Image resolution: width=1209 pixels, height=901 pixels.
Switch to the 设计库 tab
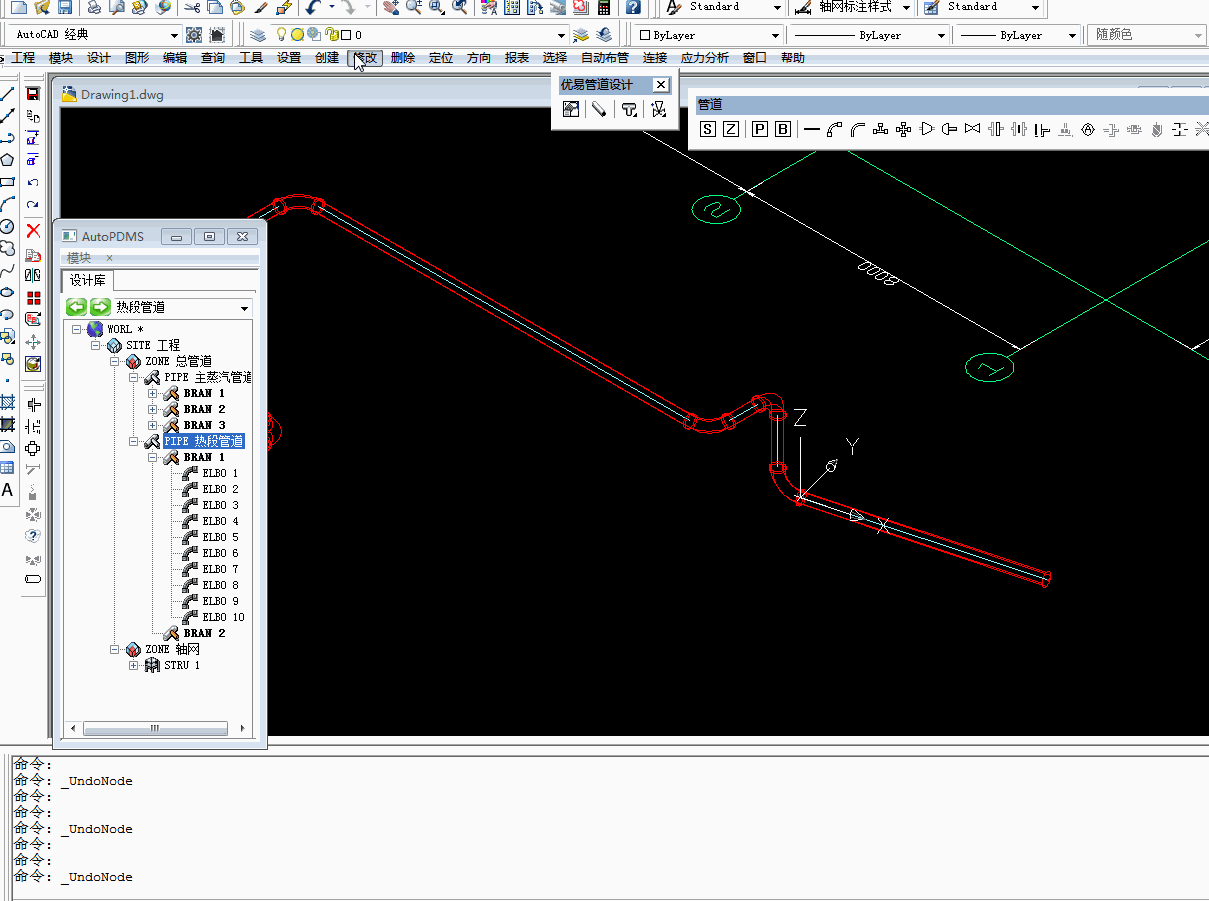click(x=88, y=280)
